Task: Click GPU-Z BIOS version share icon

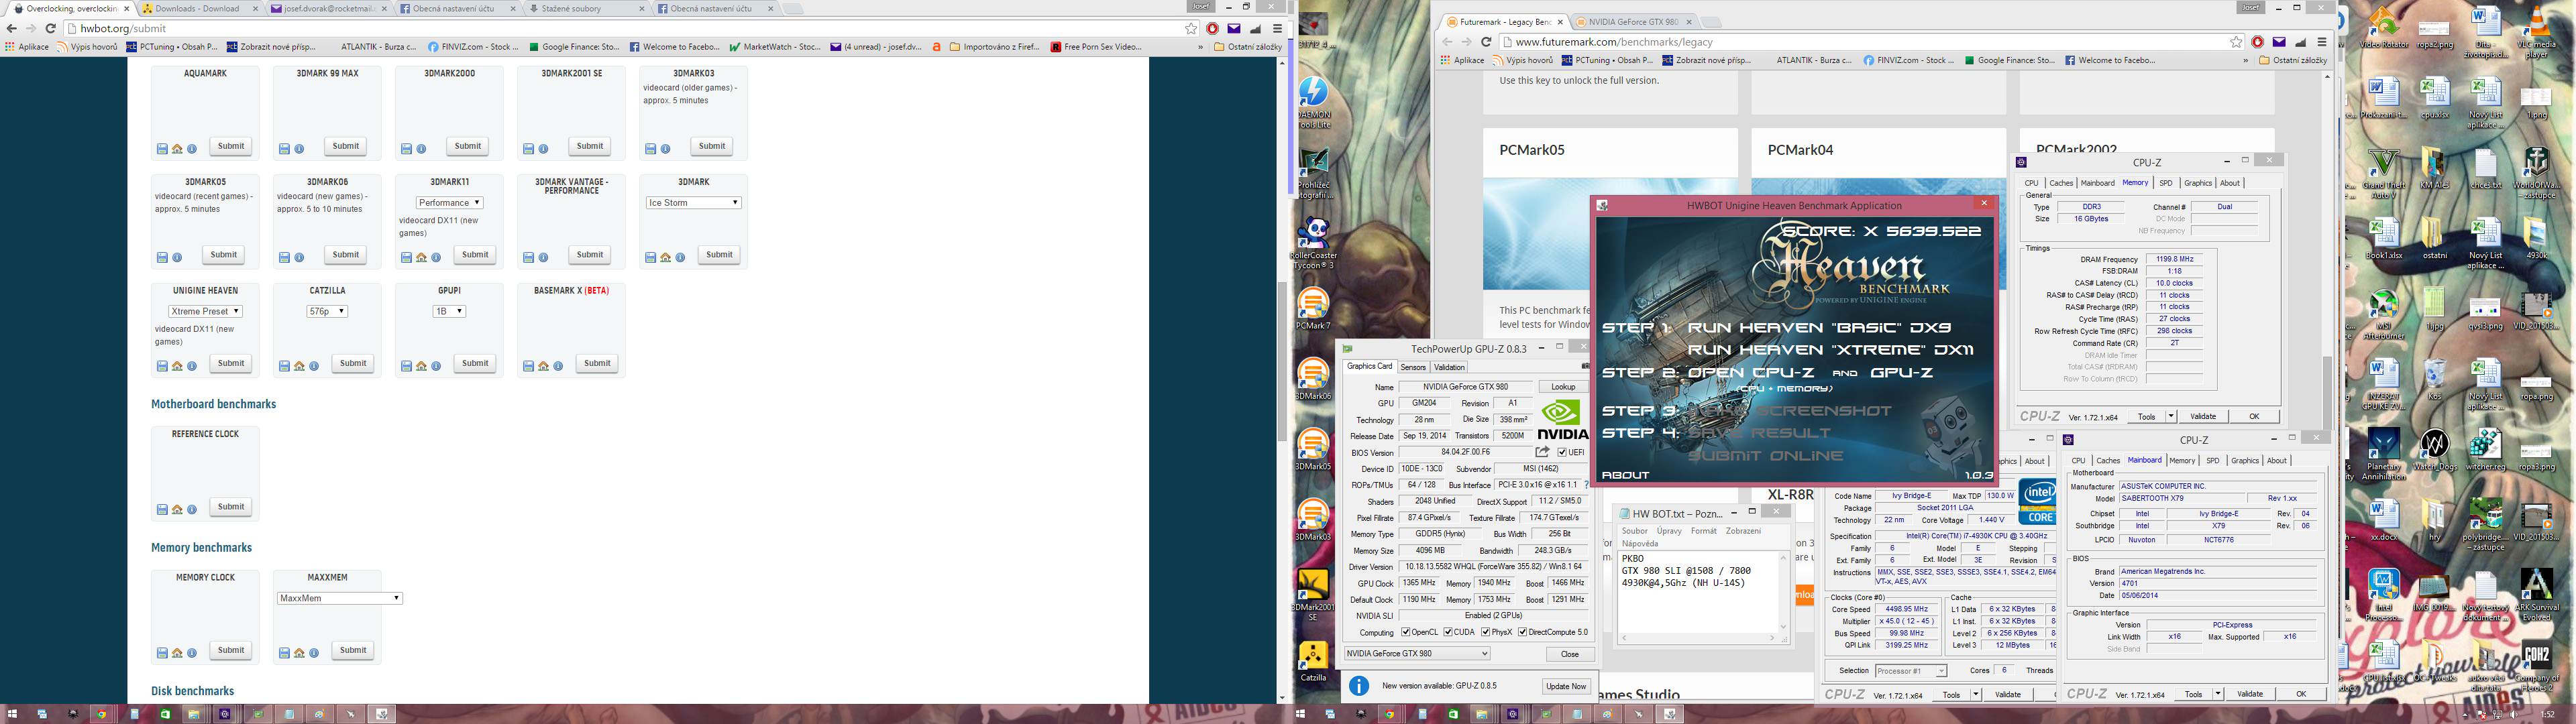Action: pos(1542,452)
